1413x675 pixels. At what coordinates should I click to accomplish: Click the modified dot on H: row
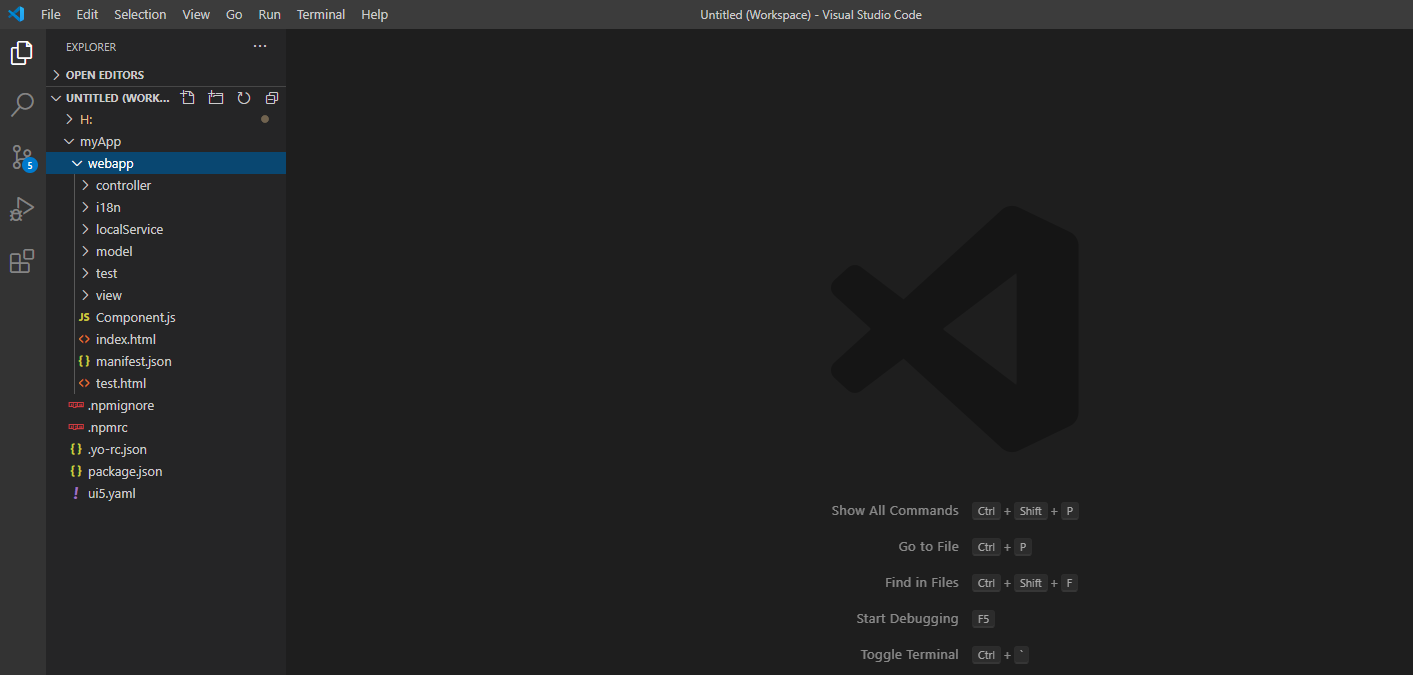265,119
